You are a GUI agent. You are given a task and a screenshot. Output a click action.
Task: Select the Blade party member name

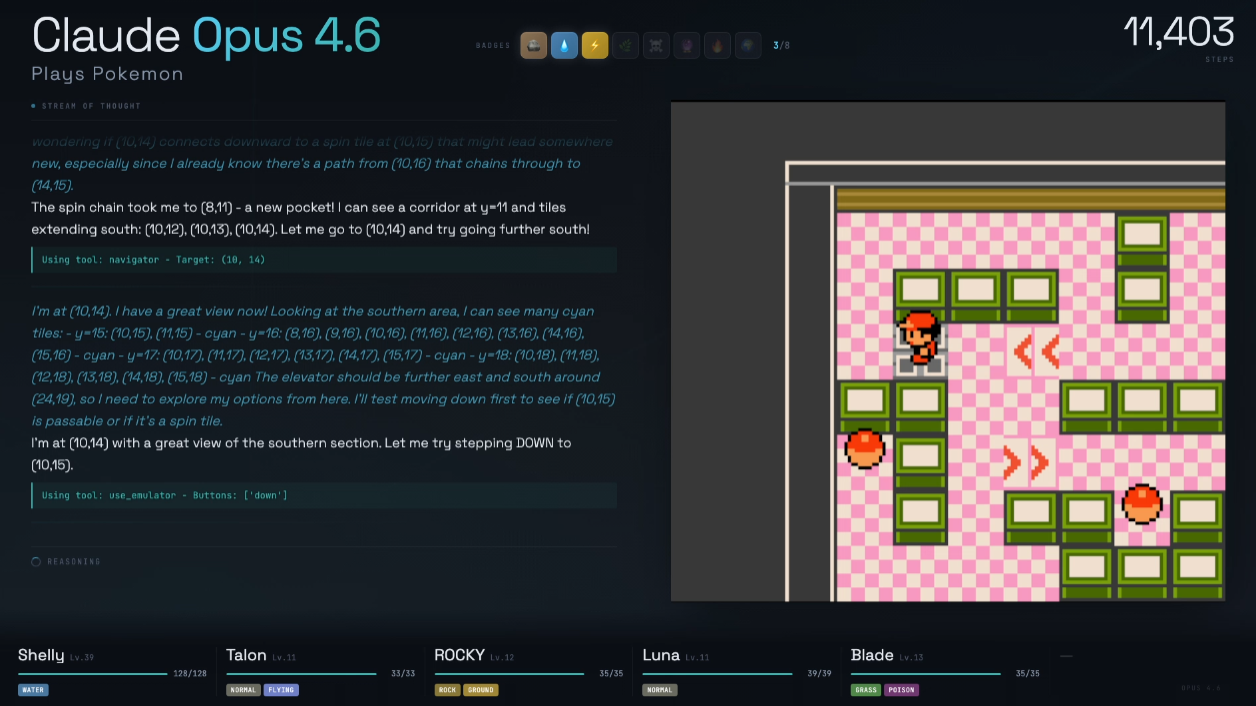872,655
